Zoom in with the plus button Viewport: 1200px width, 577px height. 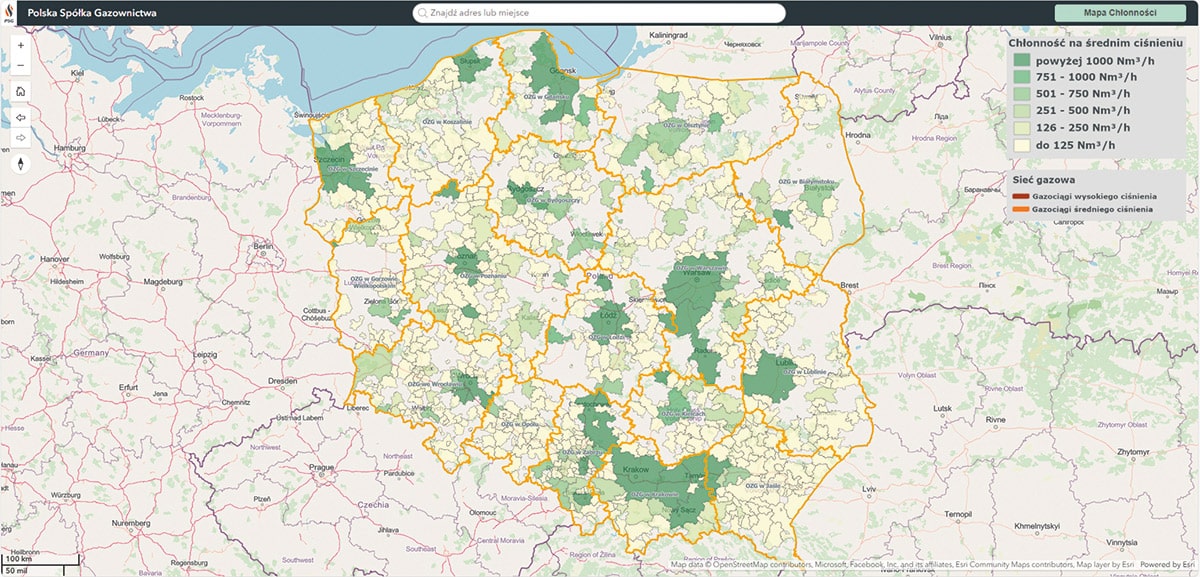(x=21, y=45)
